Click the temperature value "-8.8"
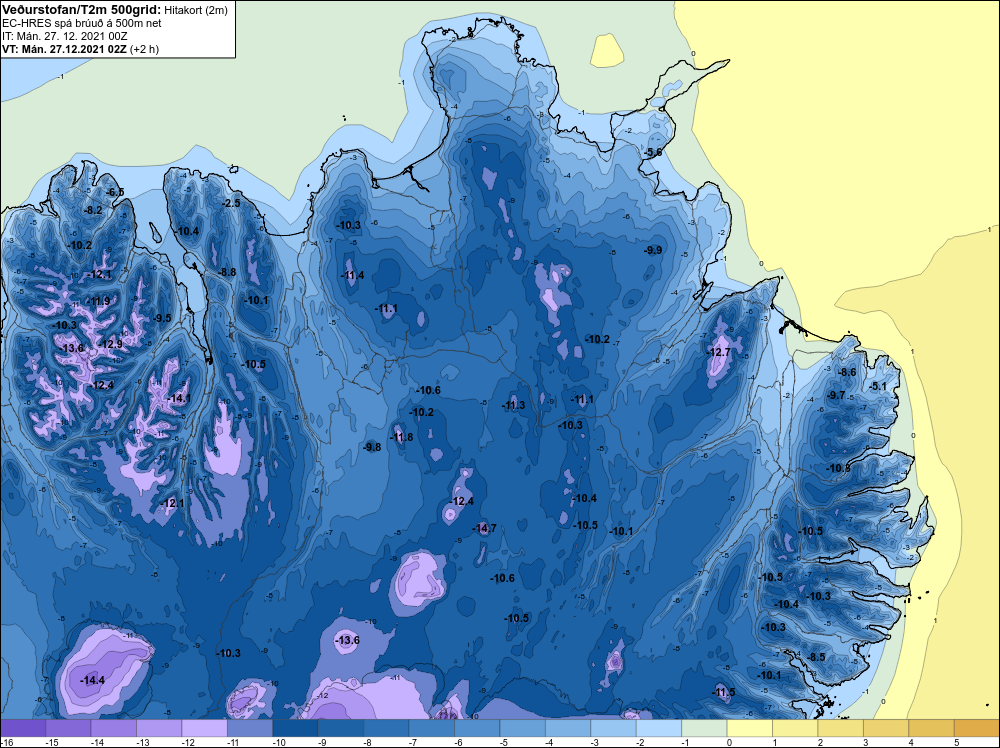The height and width of the screenshot is (748, 1000). (227, 272)
